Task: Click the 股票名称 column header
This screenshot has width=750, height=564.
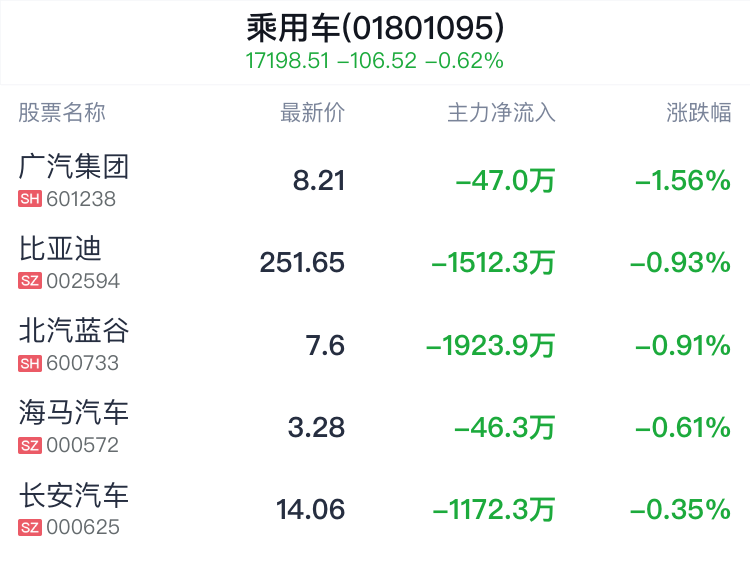Action: (x=62, y=112)
